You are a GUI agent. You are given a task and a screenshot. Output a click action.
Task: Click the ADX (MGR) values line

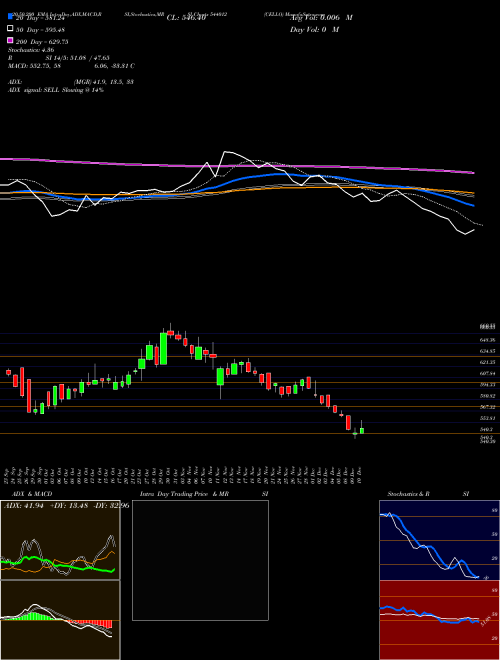[71, 82]
